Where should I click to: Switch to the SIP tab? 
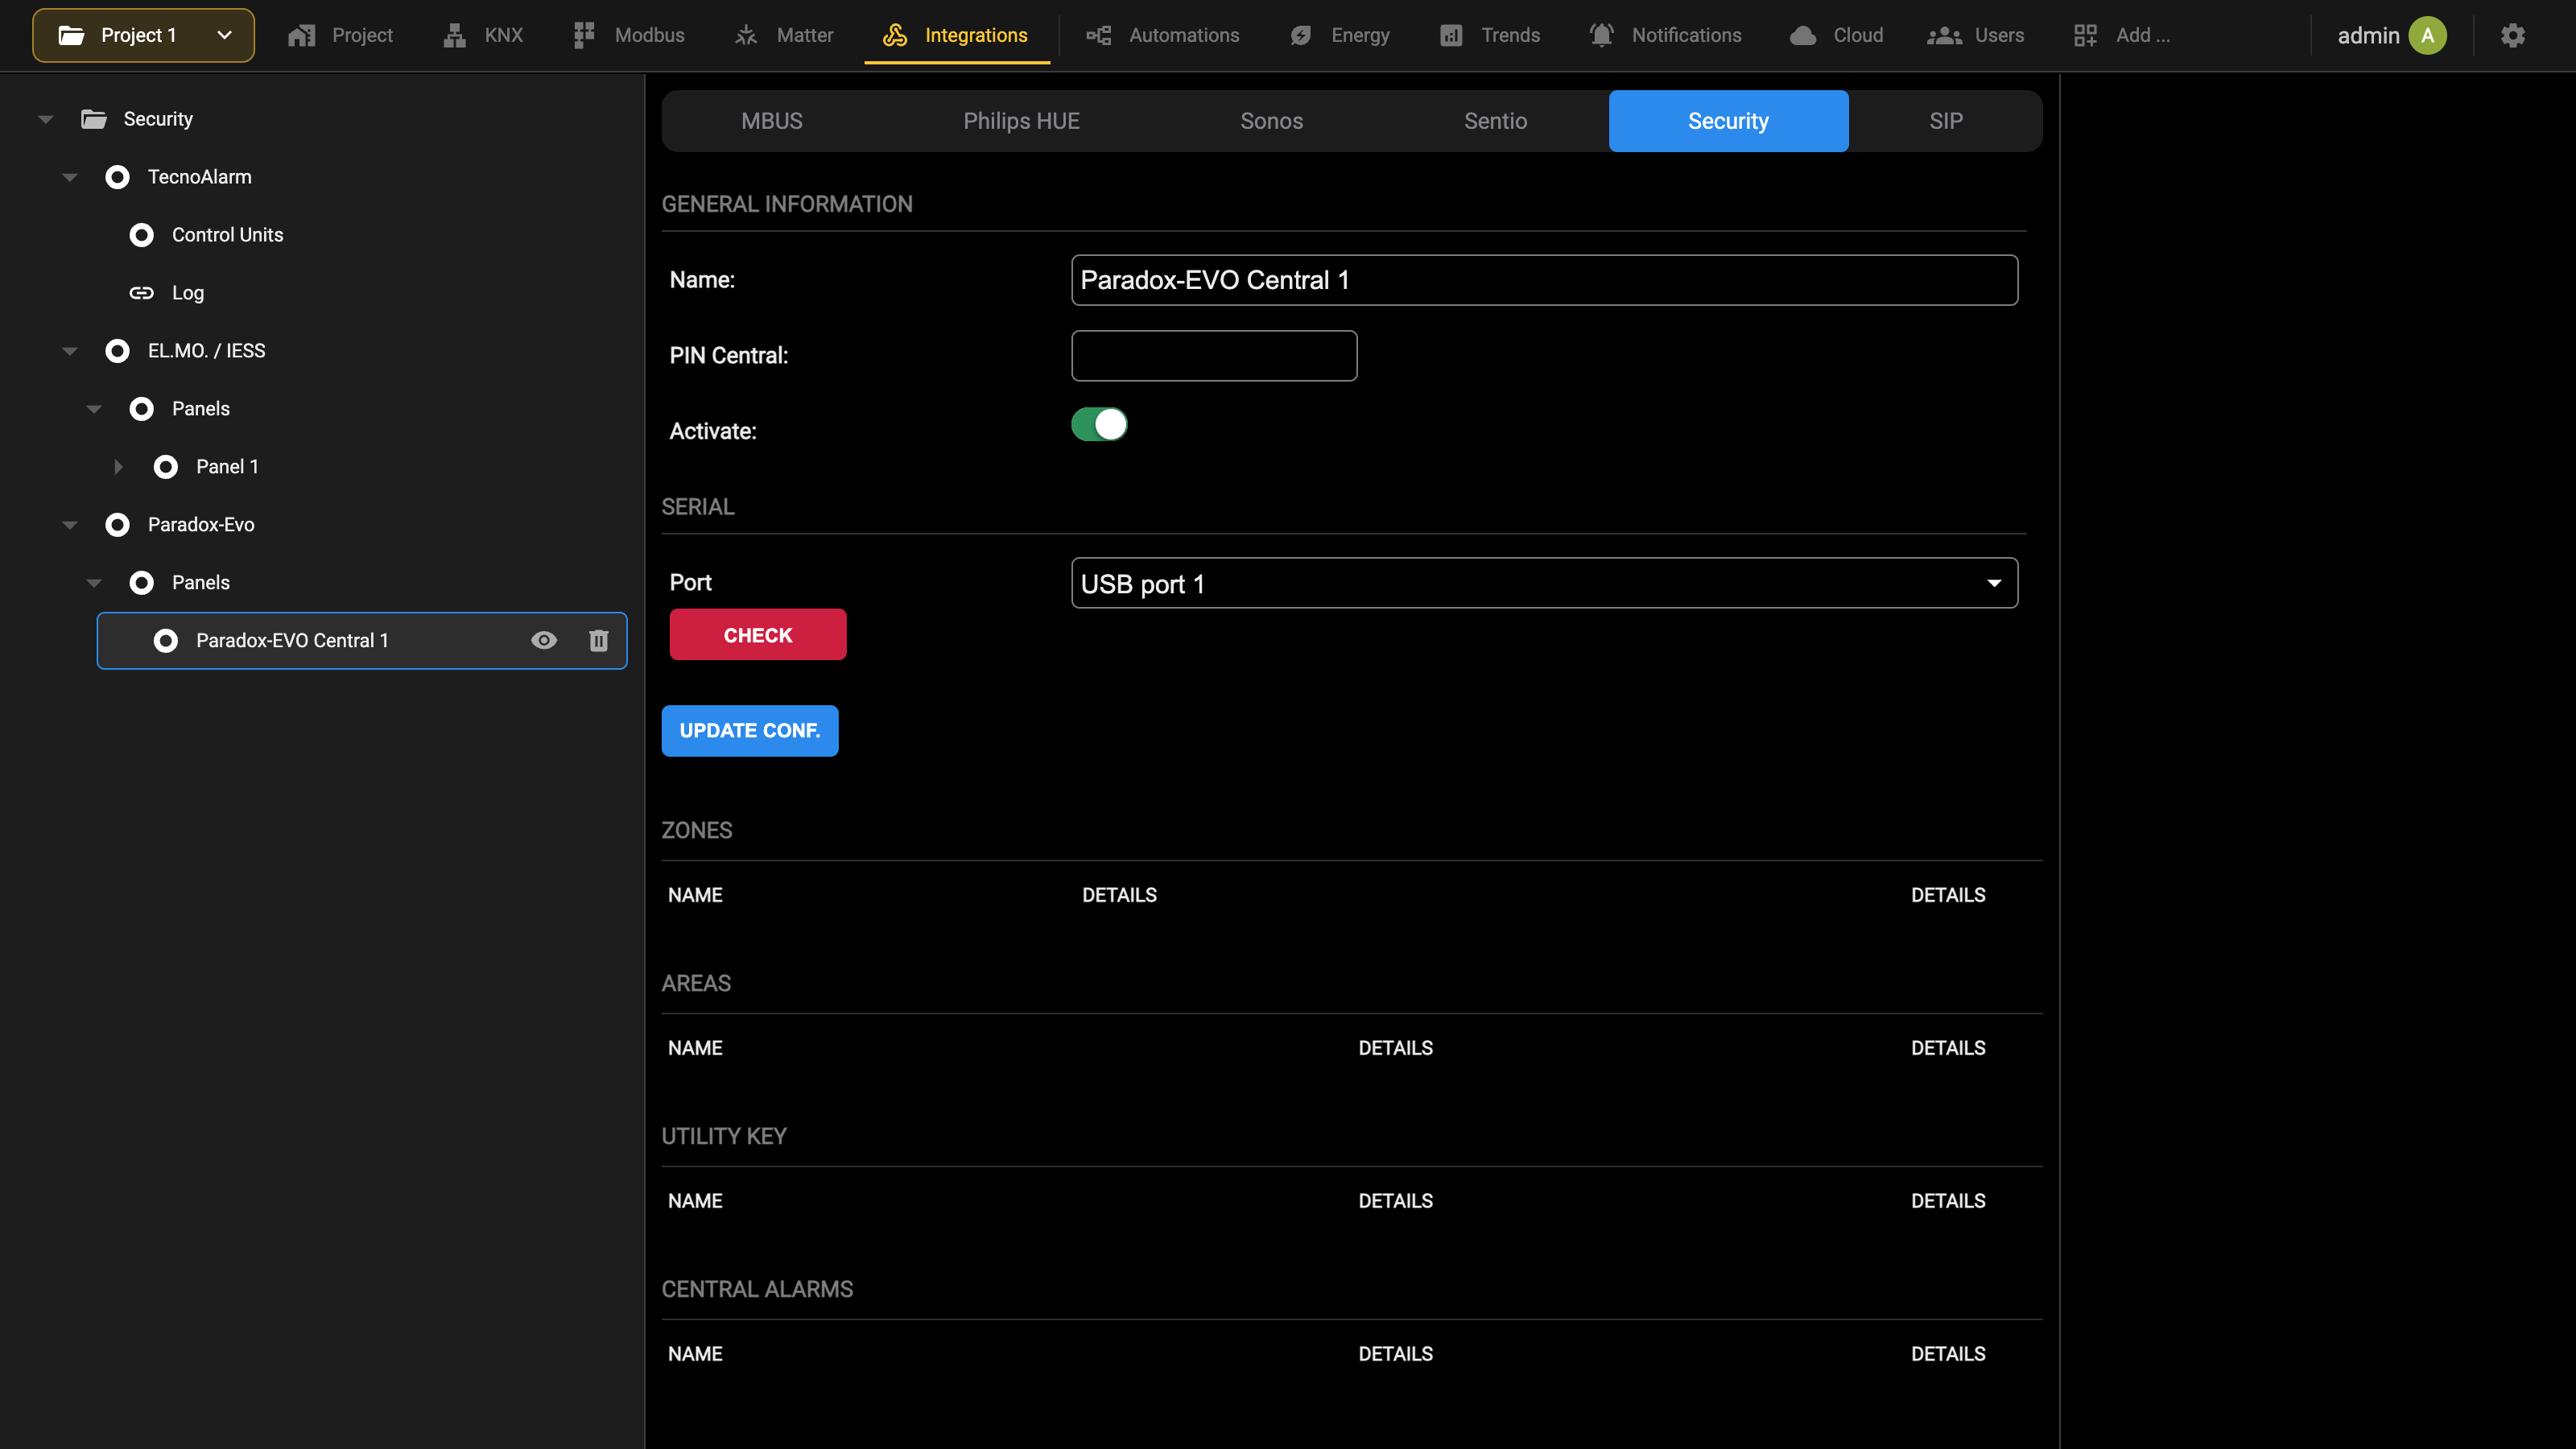point(1945,121)
